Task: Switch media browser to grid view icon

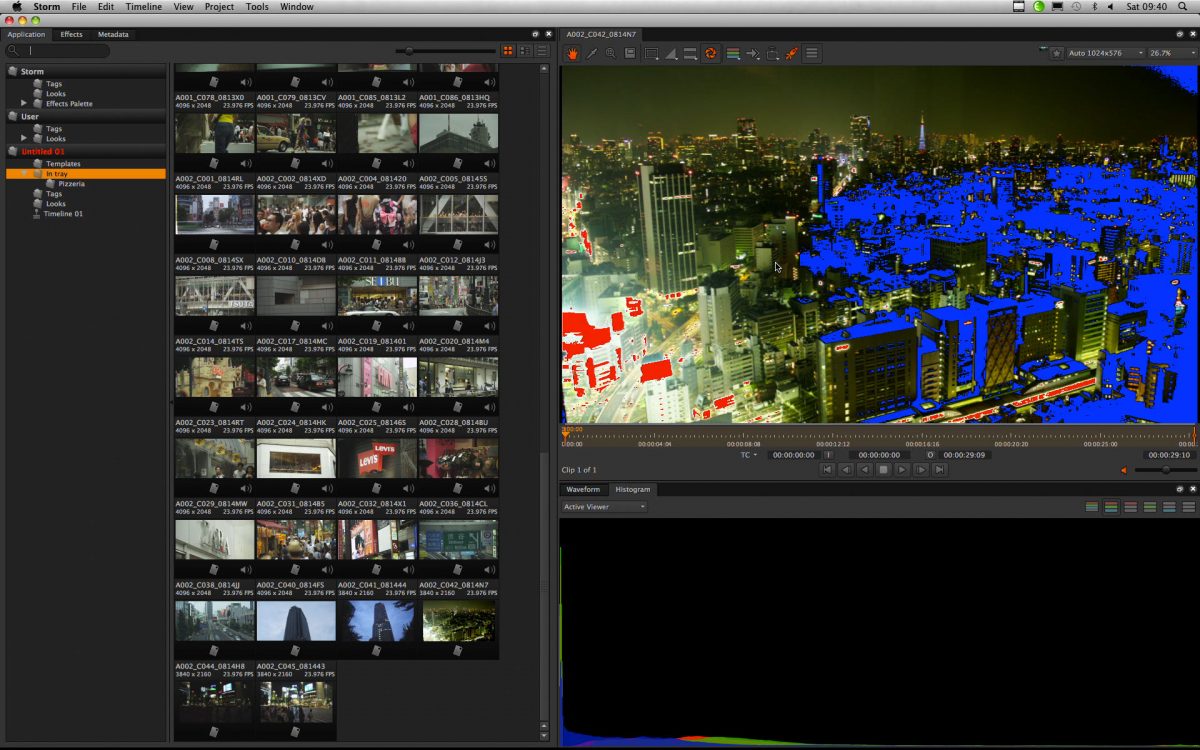Action: 508,49
